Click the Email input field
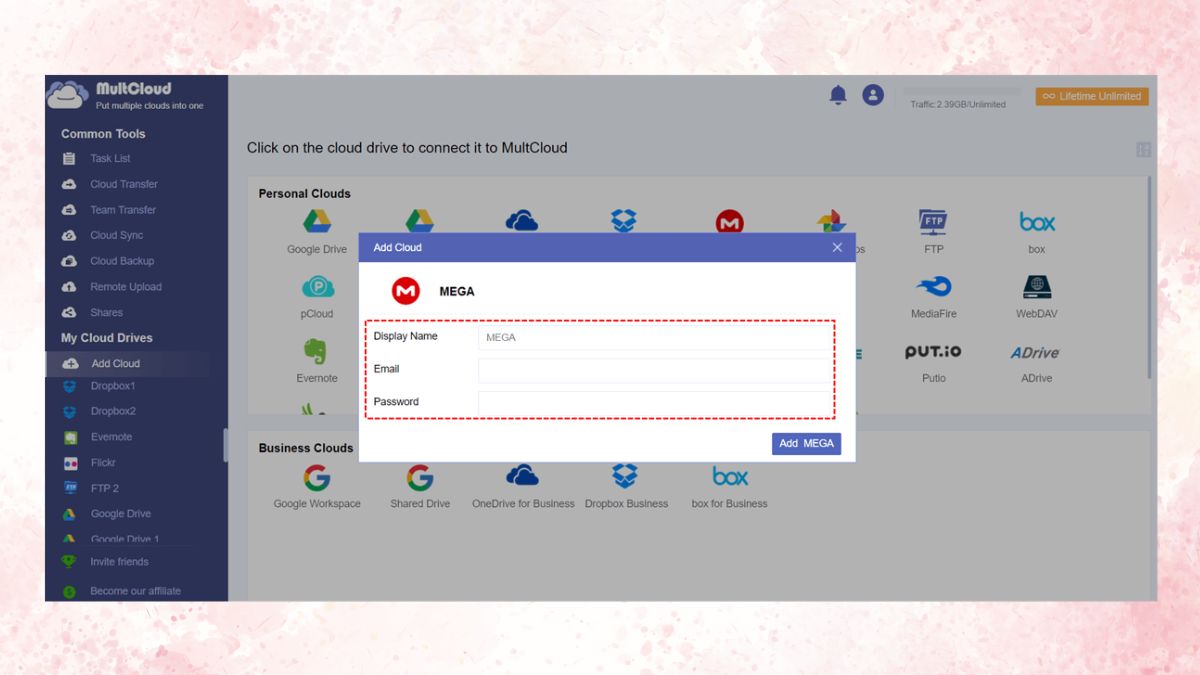Screen dimensions: 1200x675 (654, 370)
